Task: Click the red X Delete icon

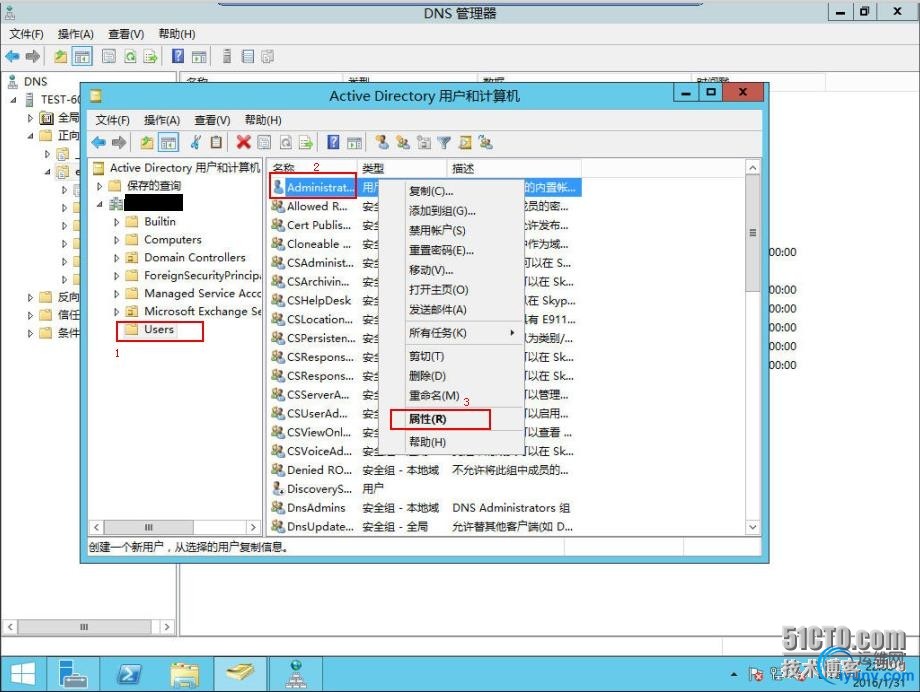Action: point(243,143)
